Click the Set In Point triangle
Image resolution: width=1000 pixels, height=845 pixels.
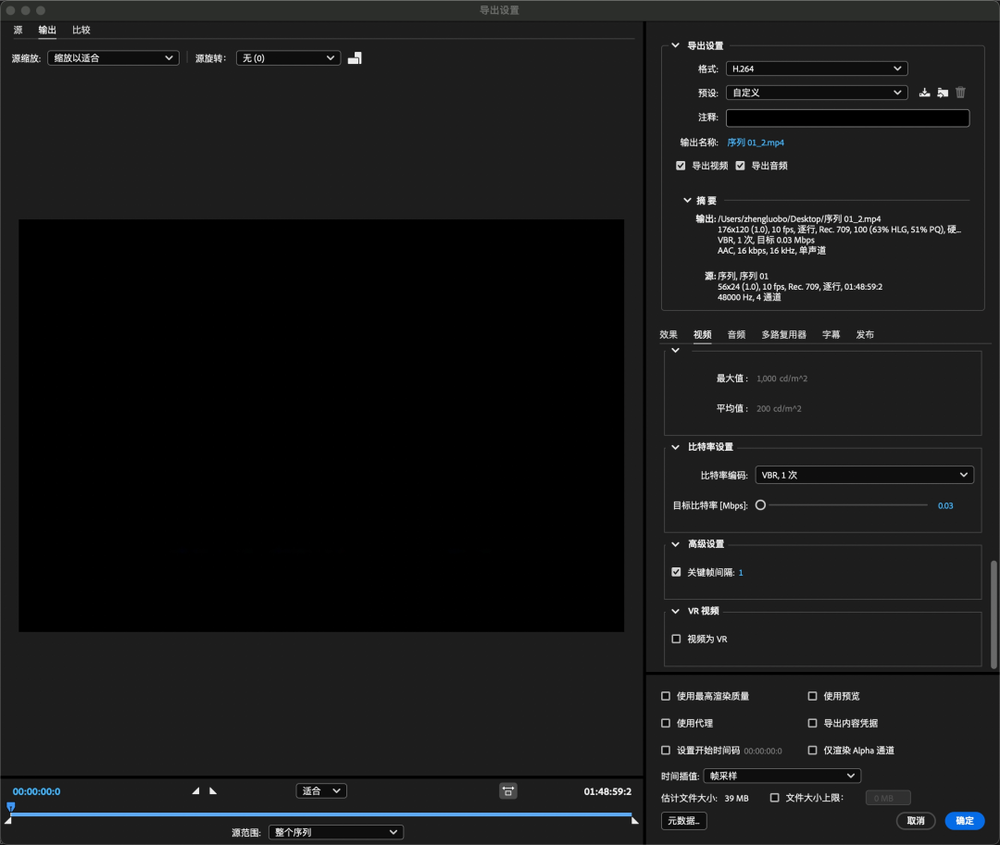tap(196, 791)
